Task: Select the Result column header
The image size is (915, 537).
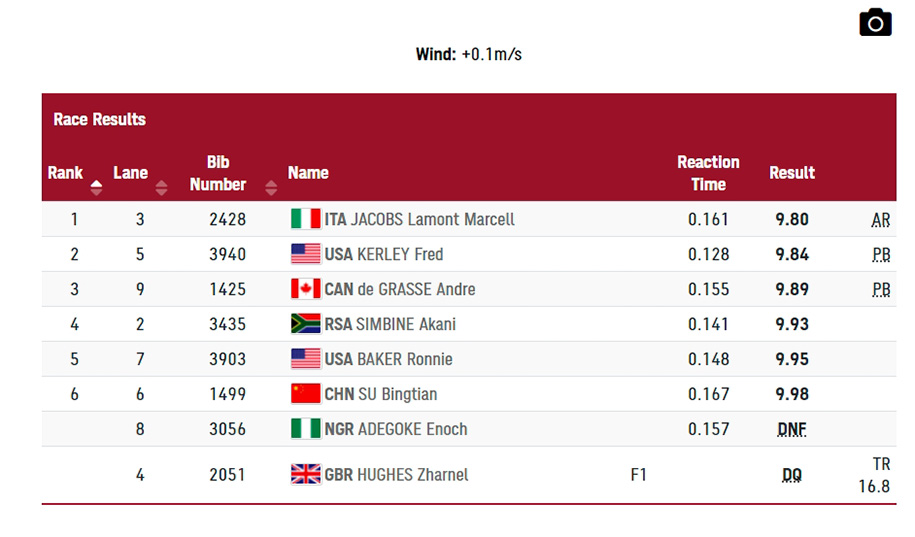Action: [792, 173]
